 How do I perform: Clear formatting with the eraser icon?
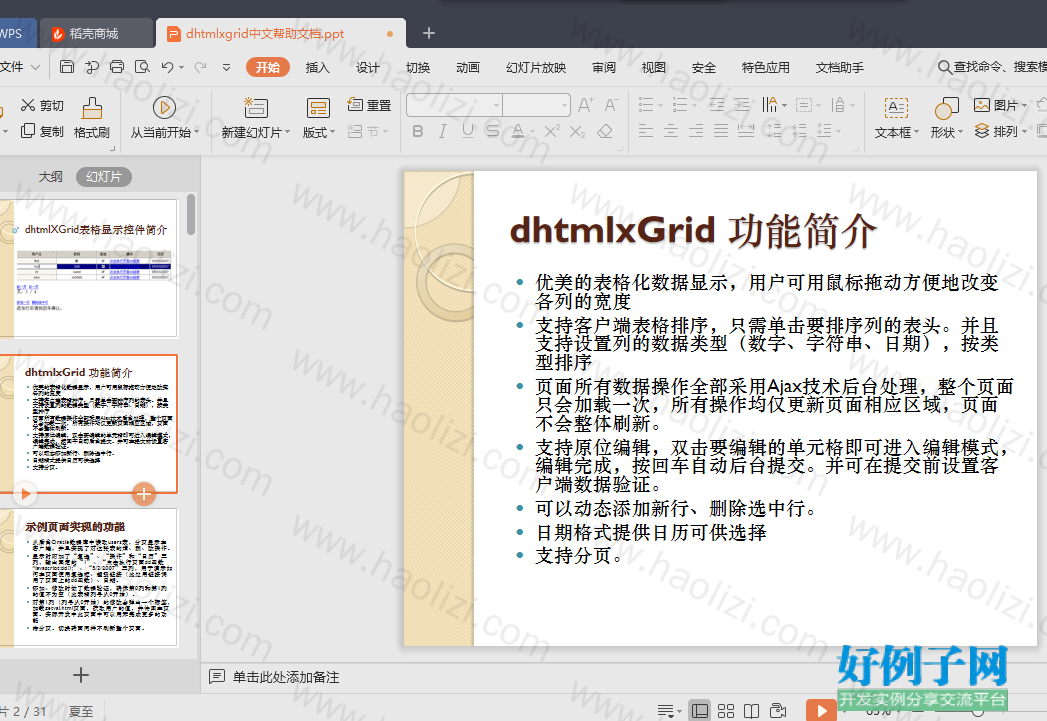tap(605, 132)
